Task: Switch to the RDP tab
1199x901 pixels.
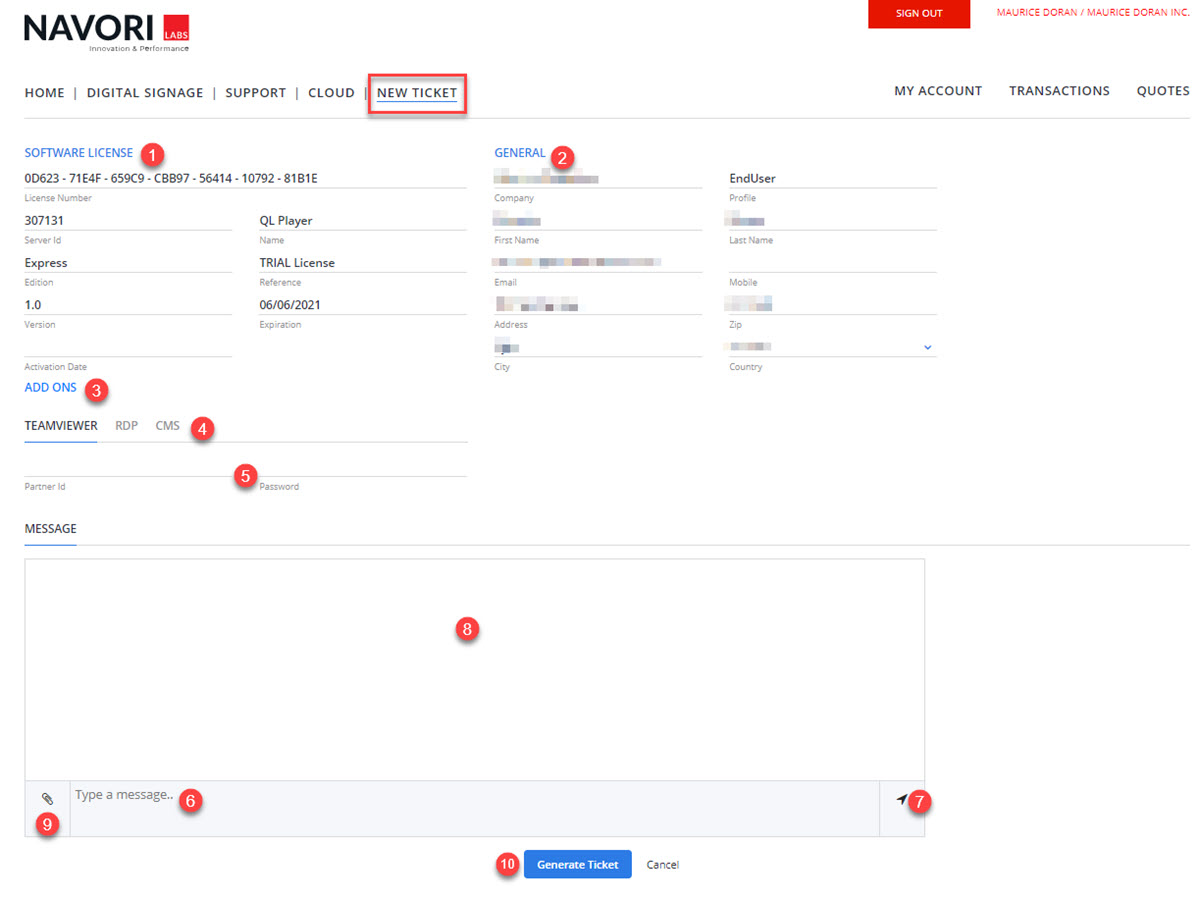Action: [x=126, y=426]
